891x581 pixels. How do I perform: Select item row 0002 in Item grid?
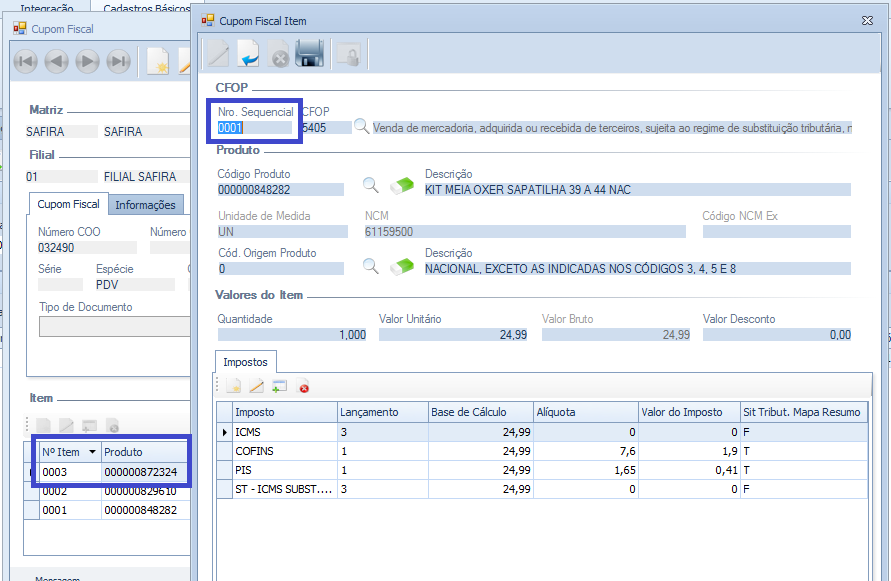coord(68,491)
